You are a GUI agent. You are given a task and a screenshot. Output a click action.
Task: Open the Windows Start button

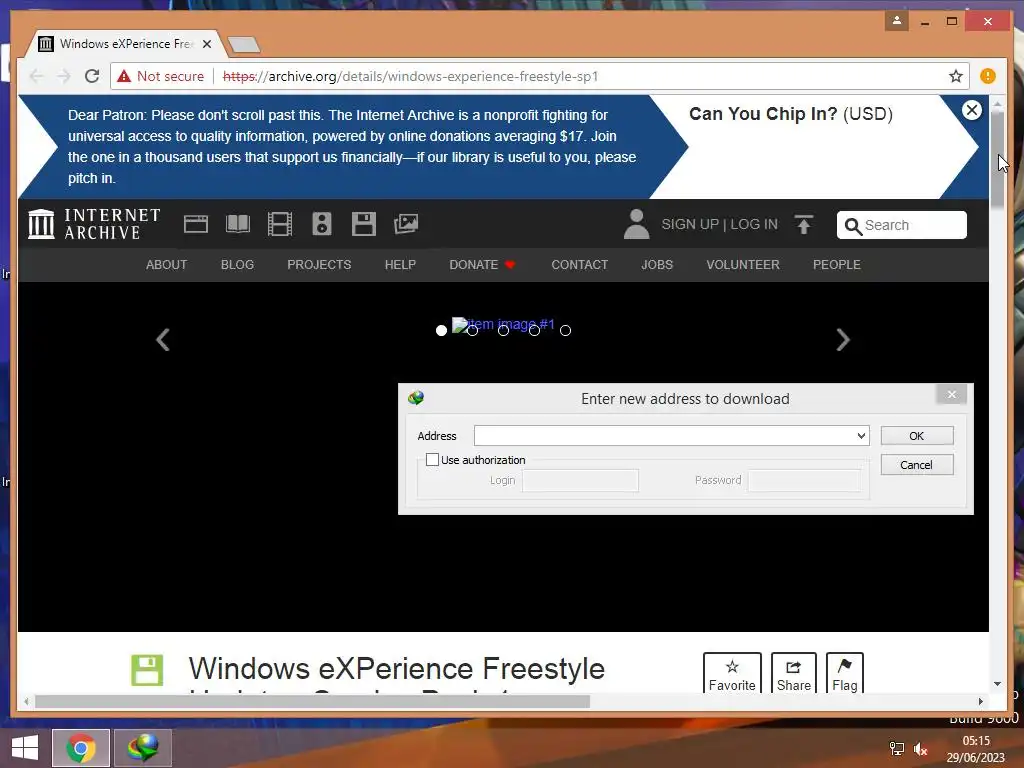25,748
